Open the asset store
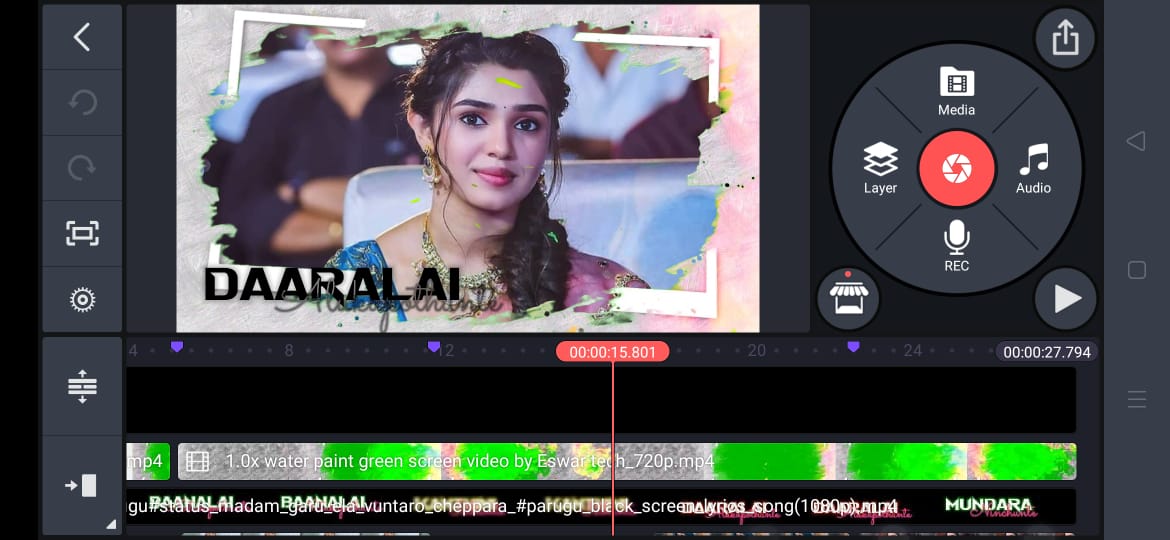The height and width of the screenshot is (540, 1170). [848, 298]
